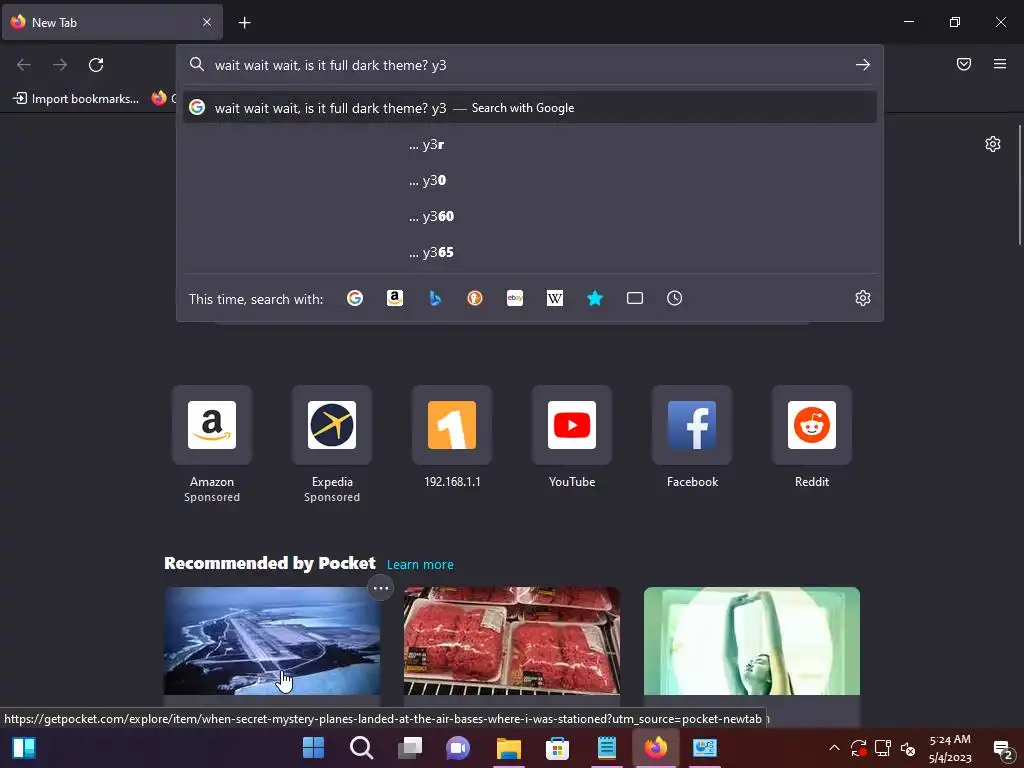Viewport: 1024px width, 768px height.
Task: Open search settings gear in dropdown
Action: click(863, 298)
